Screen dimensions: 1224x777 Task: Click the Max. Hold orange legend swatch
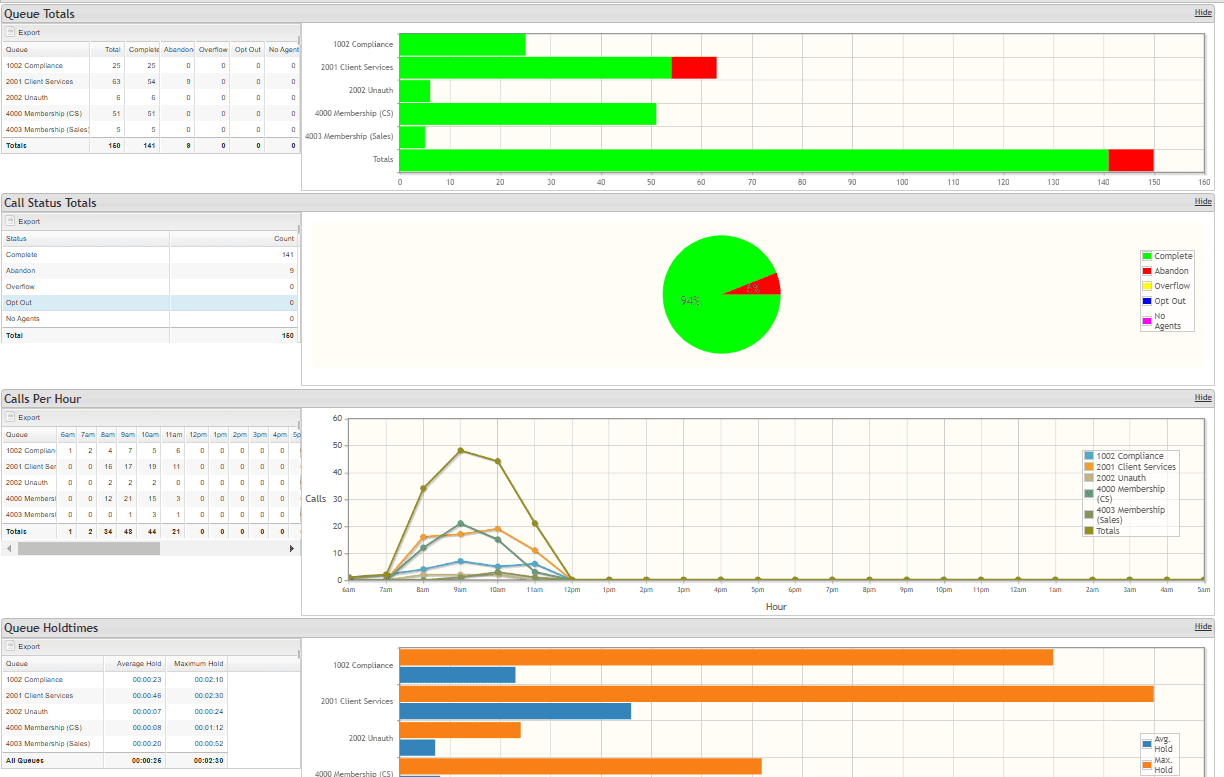(1147, 765)
